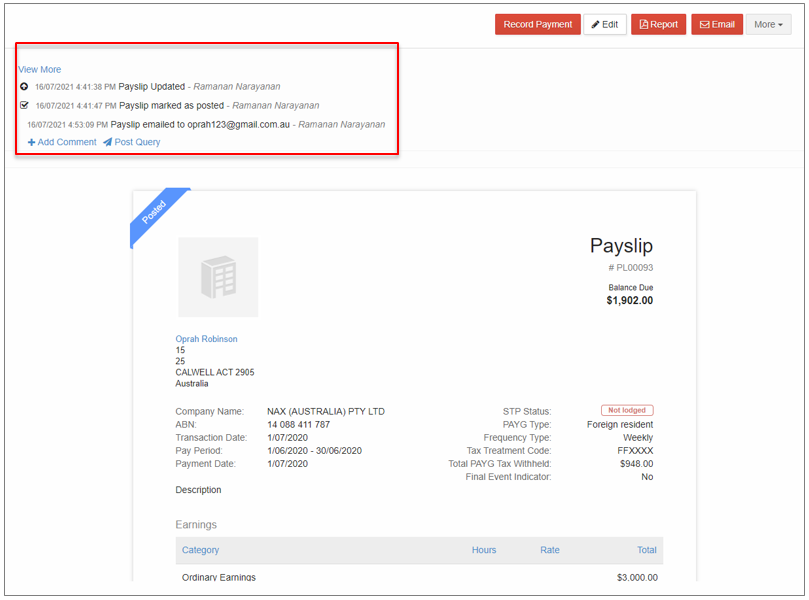The image size is (809, 600).
Task: Click the Earnings section heading
Action: [196, 525]
